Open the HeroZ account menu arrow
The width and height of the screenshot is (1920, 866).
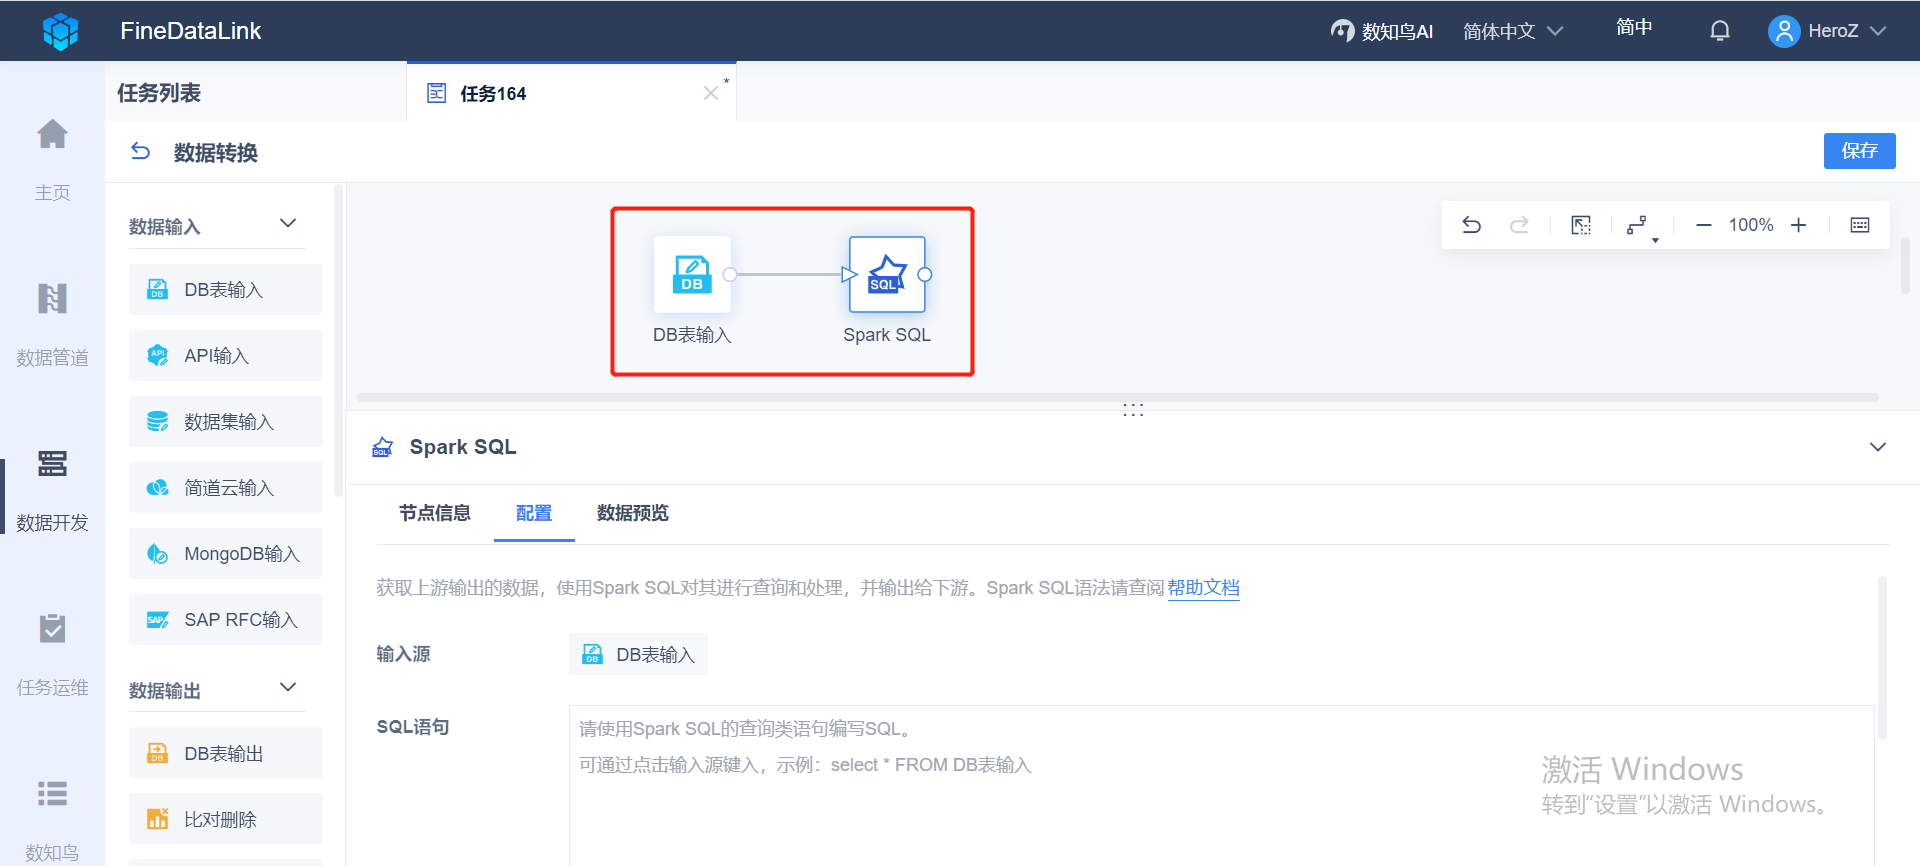(1878, 31)
